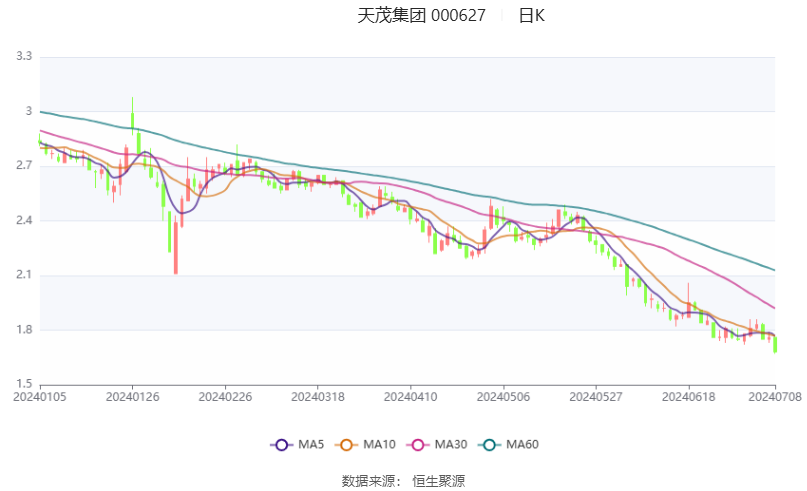Screen dimensions: 807x491
Task: Click the 1.8 price axis label
Action: point(24,329)
